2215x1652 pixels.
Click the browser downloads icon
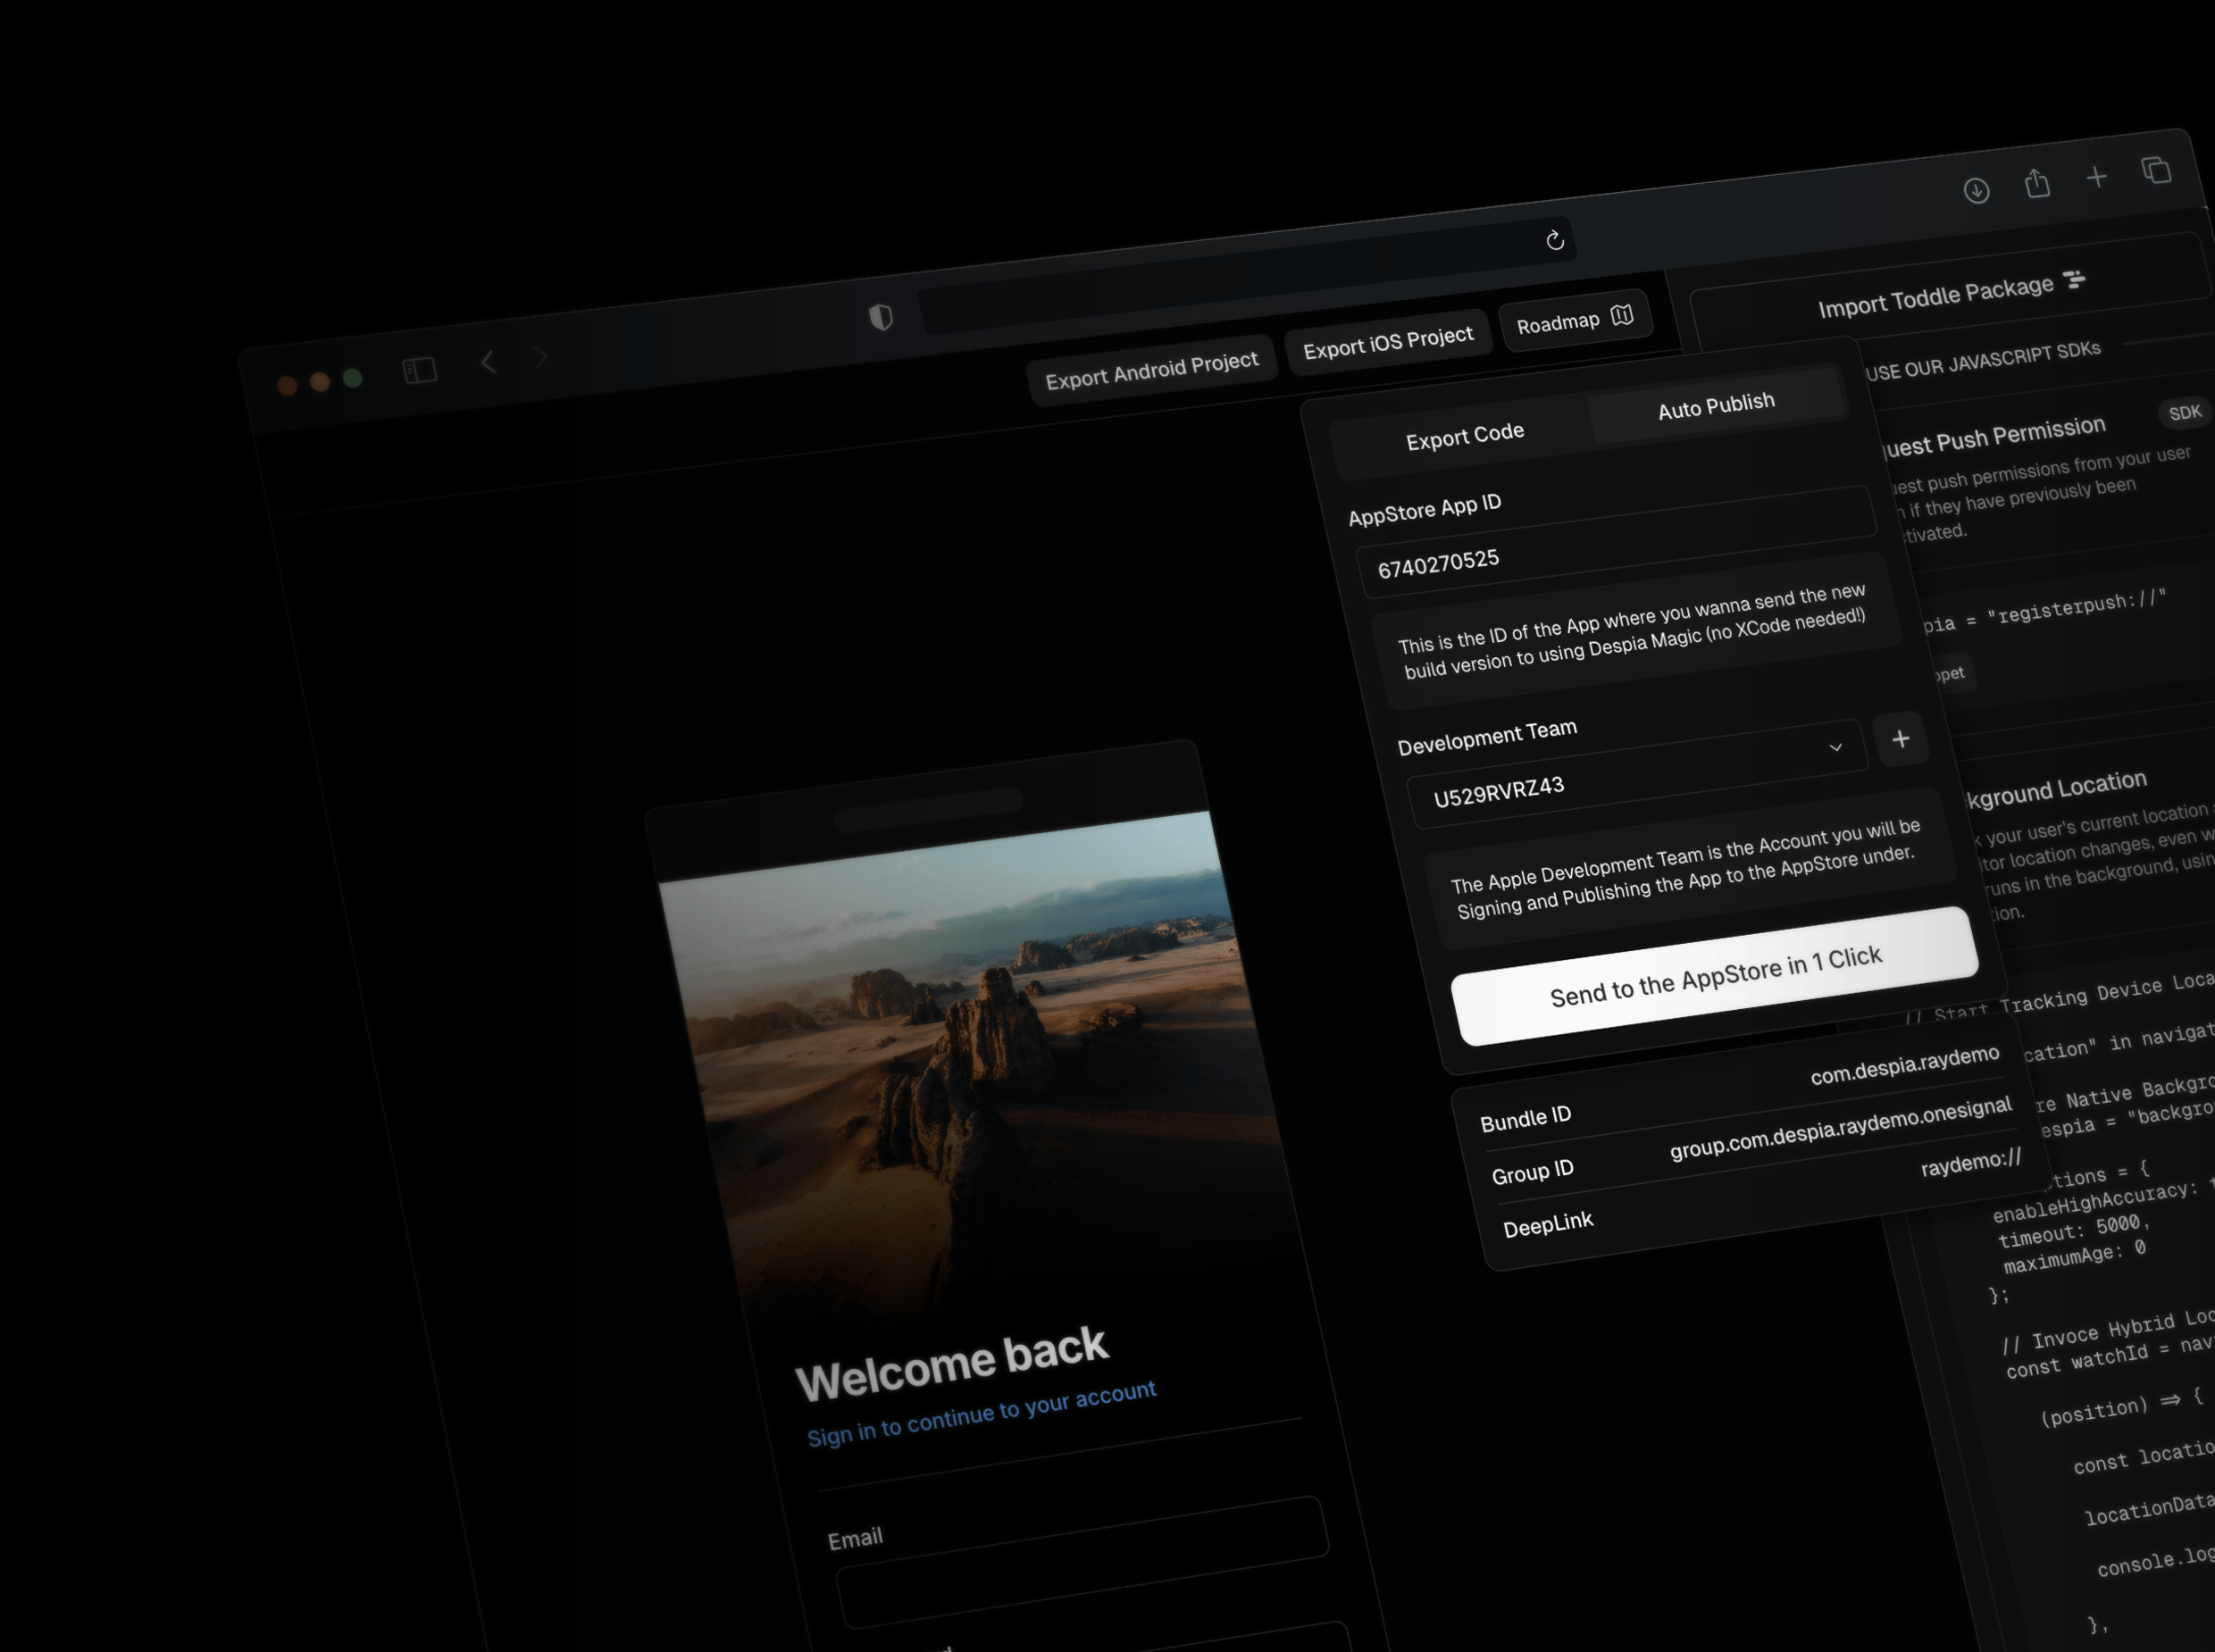pos(1976,190)
